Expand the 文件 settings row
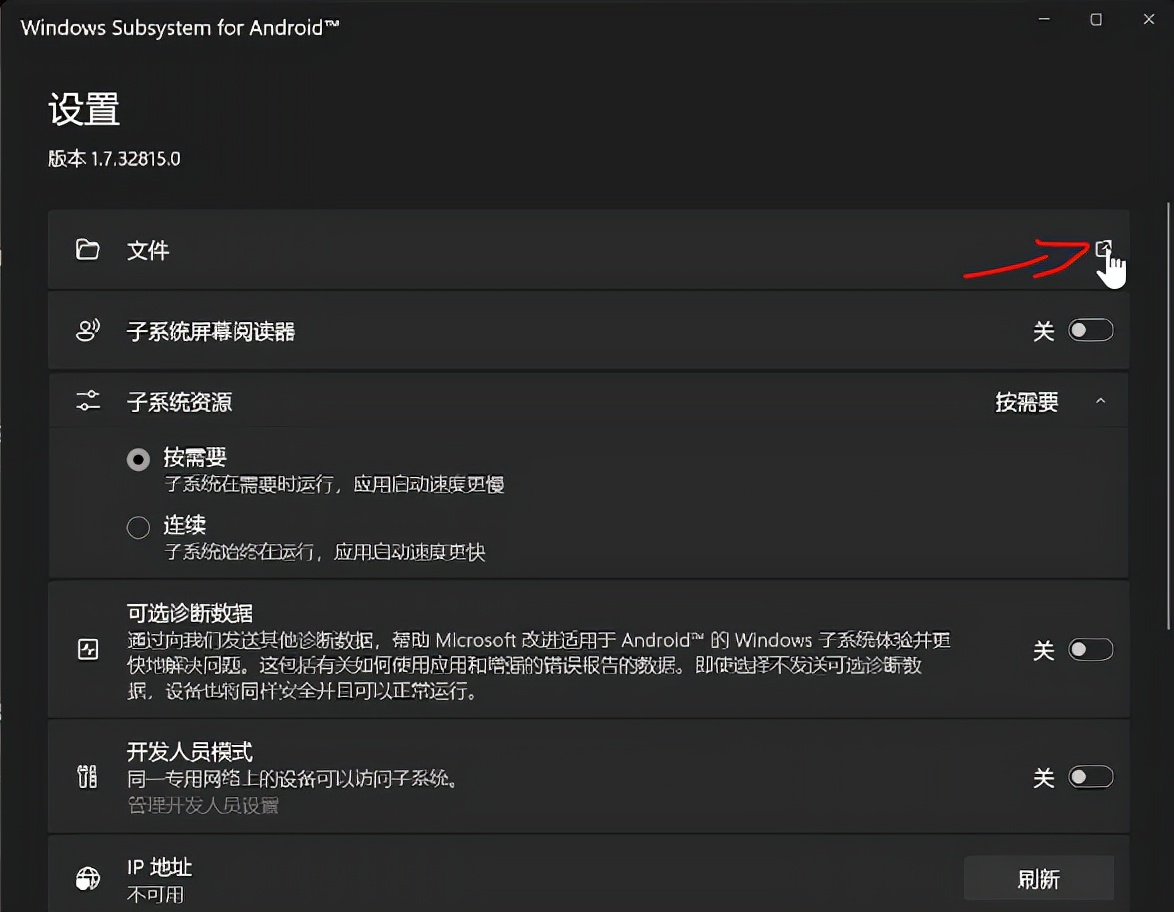Viewport: 1174px width, 912px height. 590,250
